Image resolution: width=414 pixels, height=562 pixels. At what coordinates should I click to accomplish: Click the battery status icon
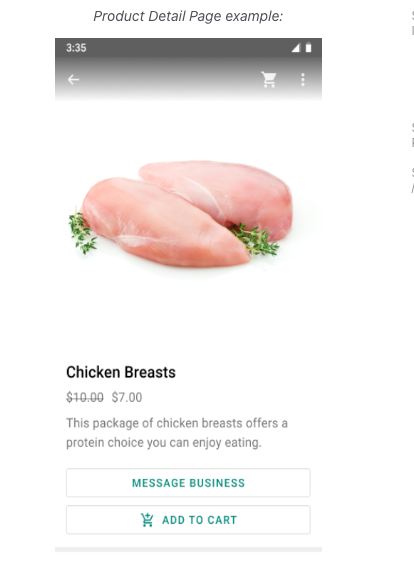(x=308, y=47)
